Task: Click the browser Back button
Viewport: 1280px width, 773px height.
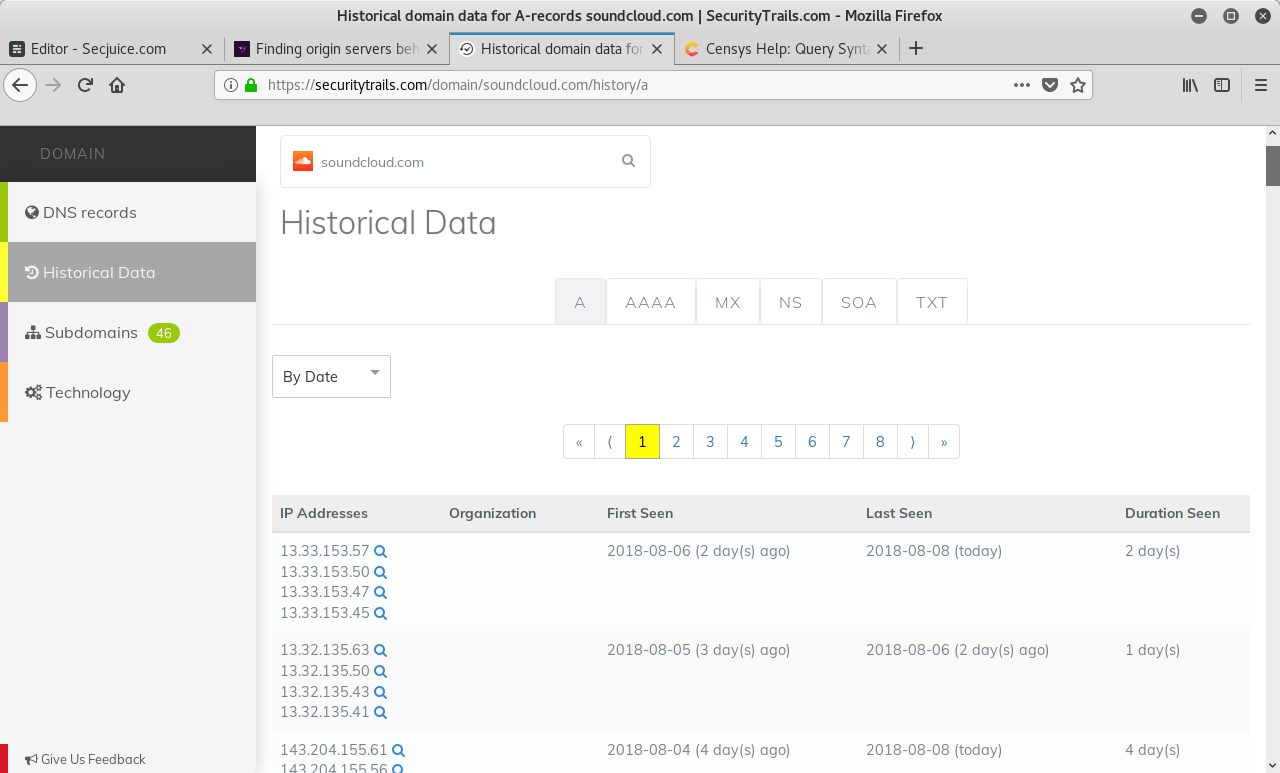Action: (x=20, y=85)
